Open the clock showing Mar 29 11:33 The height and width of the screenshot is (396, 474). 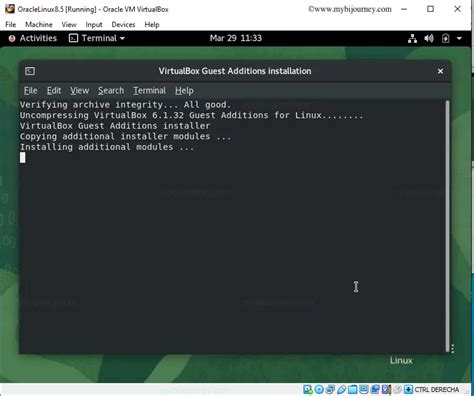point(236,38)
